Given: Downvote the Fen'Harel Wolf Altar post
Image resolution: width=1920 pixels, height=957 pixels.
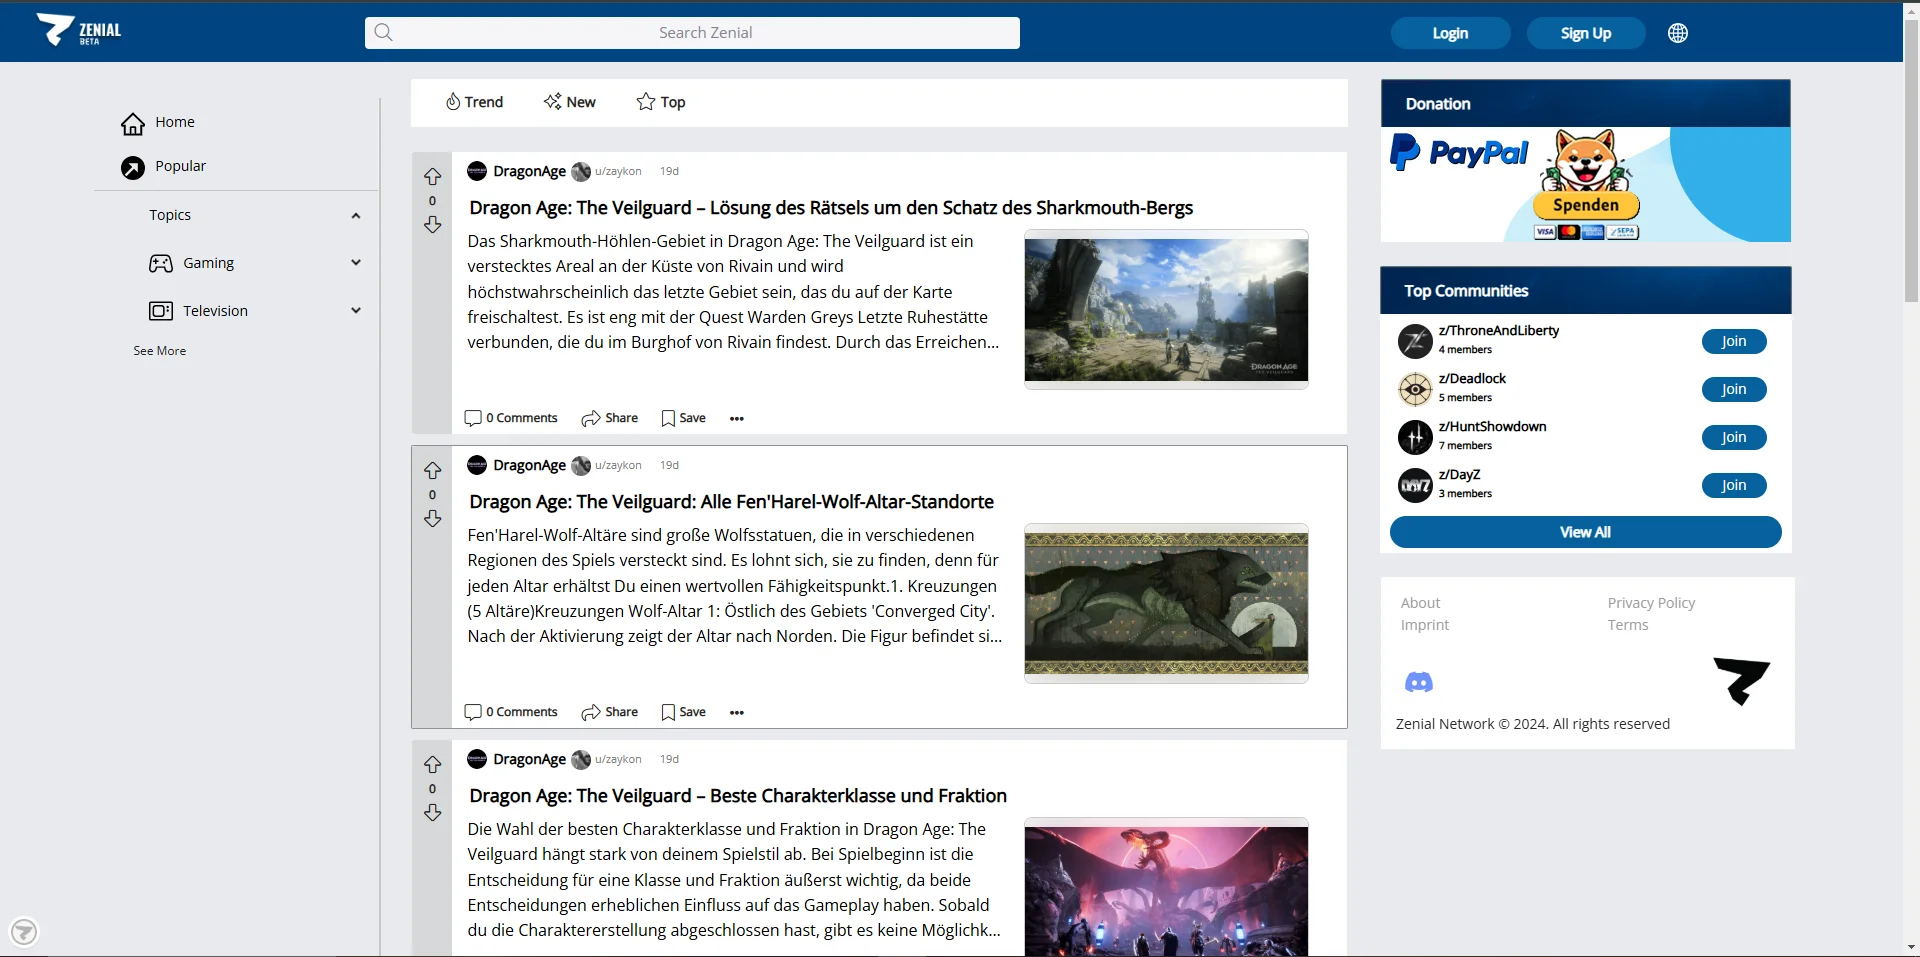Looking at the screenshot, I should pyautogui.click(x=432, y=519).
